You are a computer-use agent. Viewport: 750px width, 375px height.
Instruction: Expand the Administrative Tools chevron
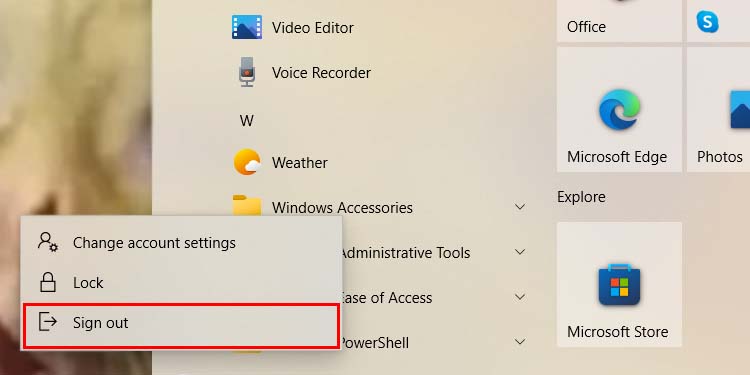[520, 252]
